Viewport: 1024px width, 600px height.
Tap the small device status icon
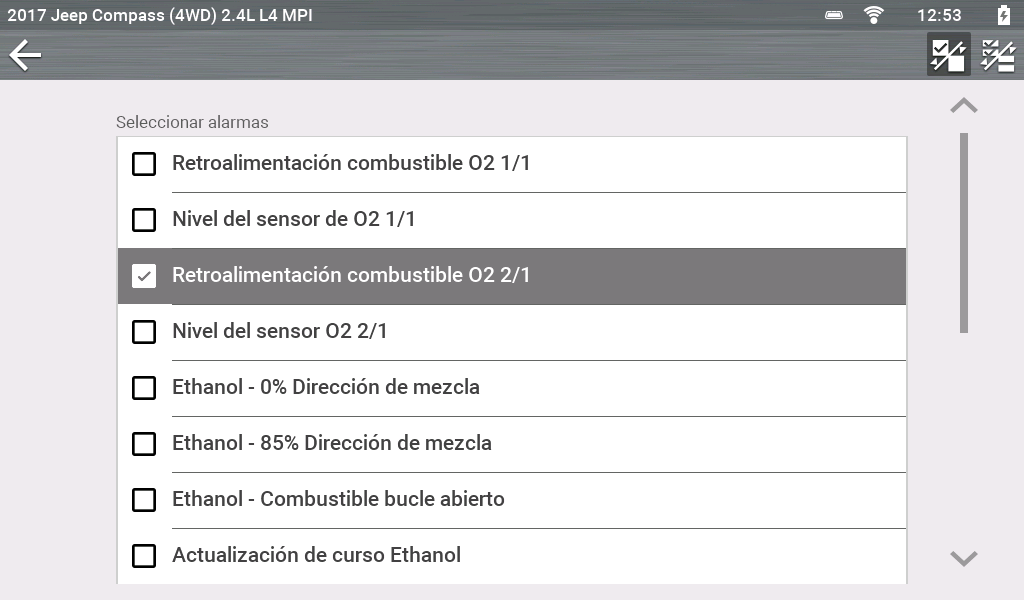point(834,15)
